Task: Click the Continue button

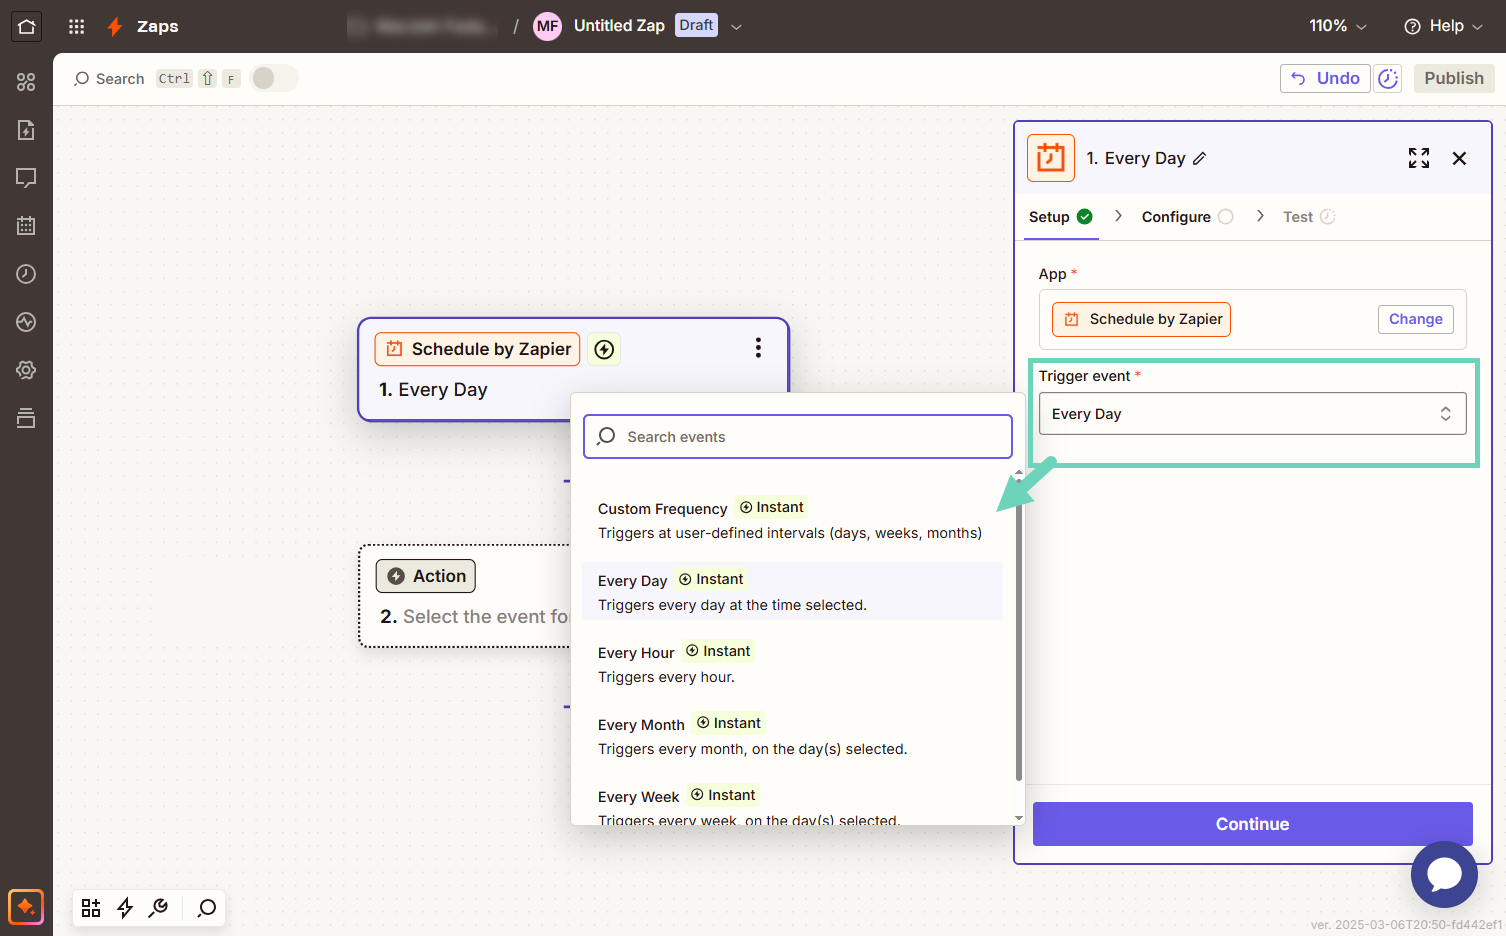Action: pos(1252,824)
